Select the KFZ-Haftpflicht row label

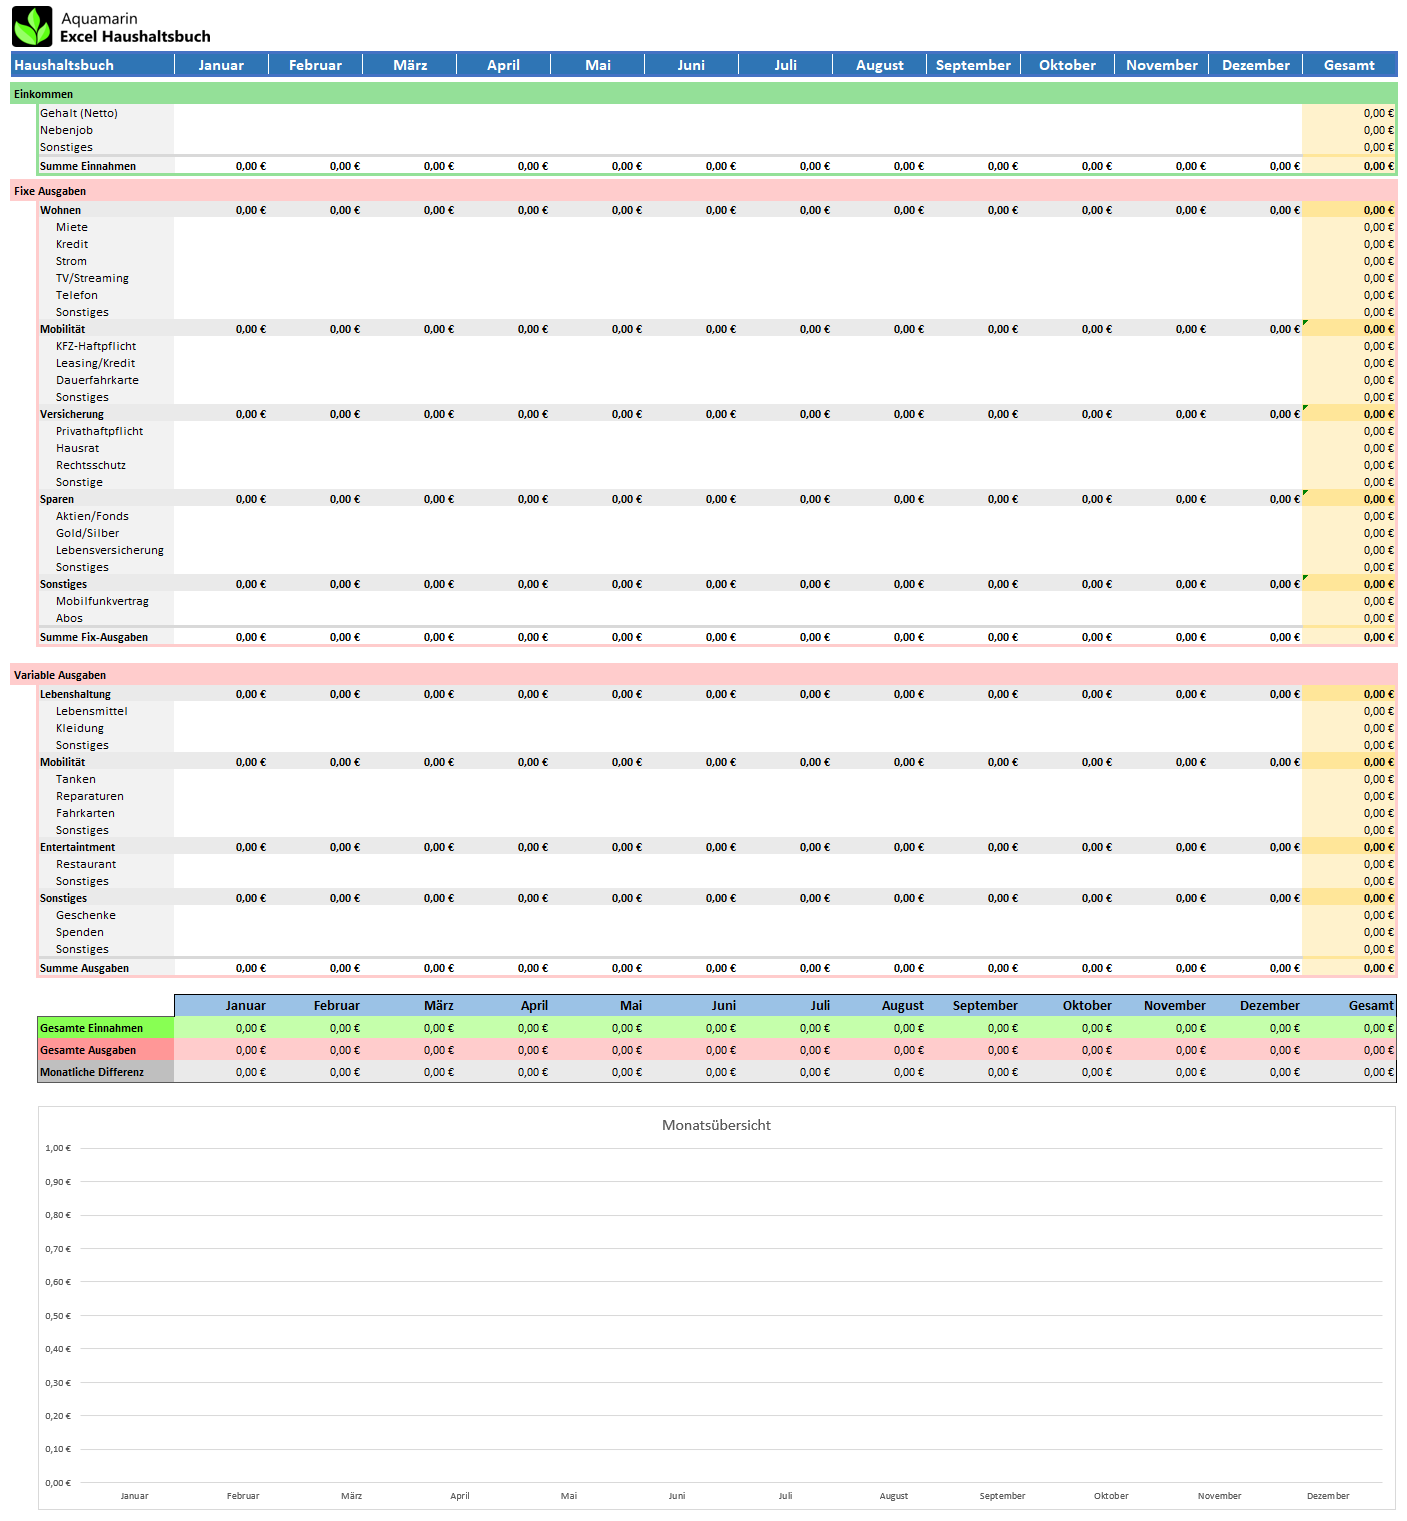click(x=96, y=346)
